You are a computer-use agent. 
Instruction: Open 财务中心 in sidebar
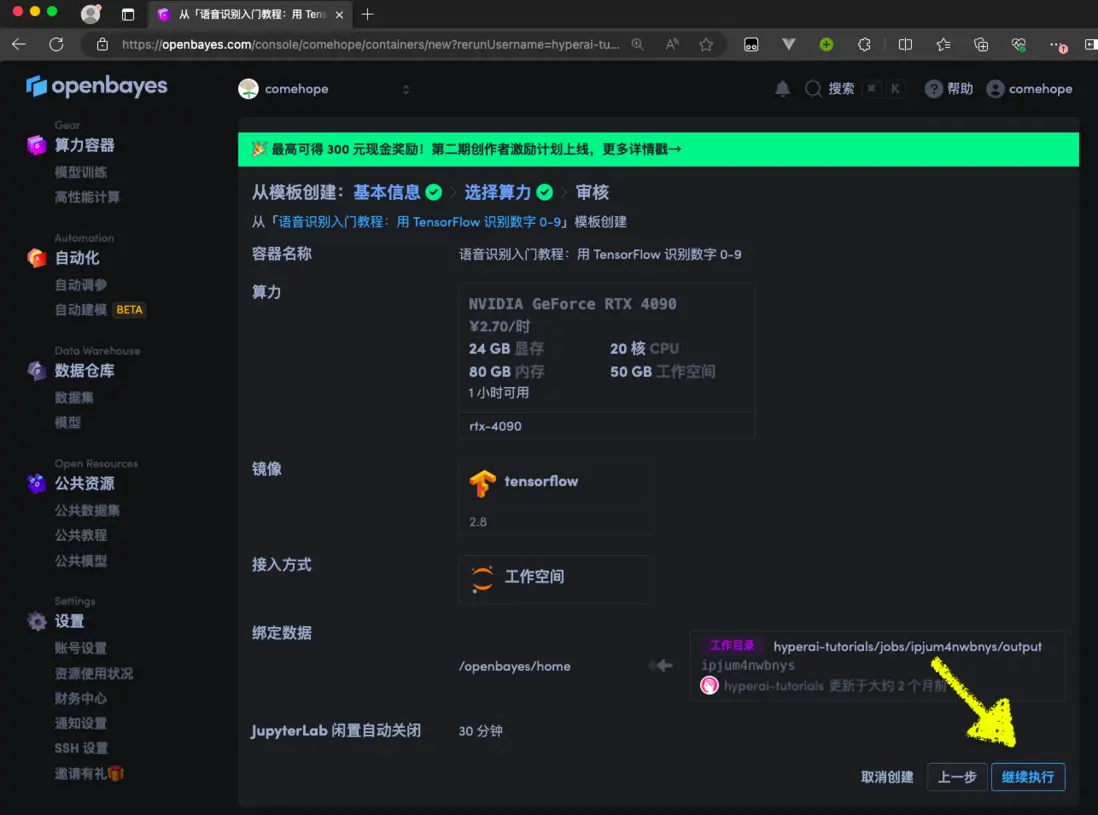click(81, 698)
